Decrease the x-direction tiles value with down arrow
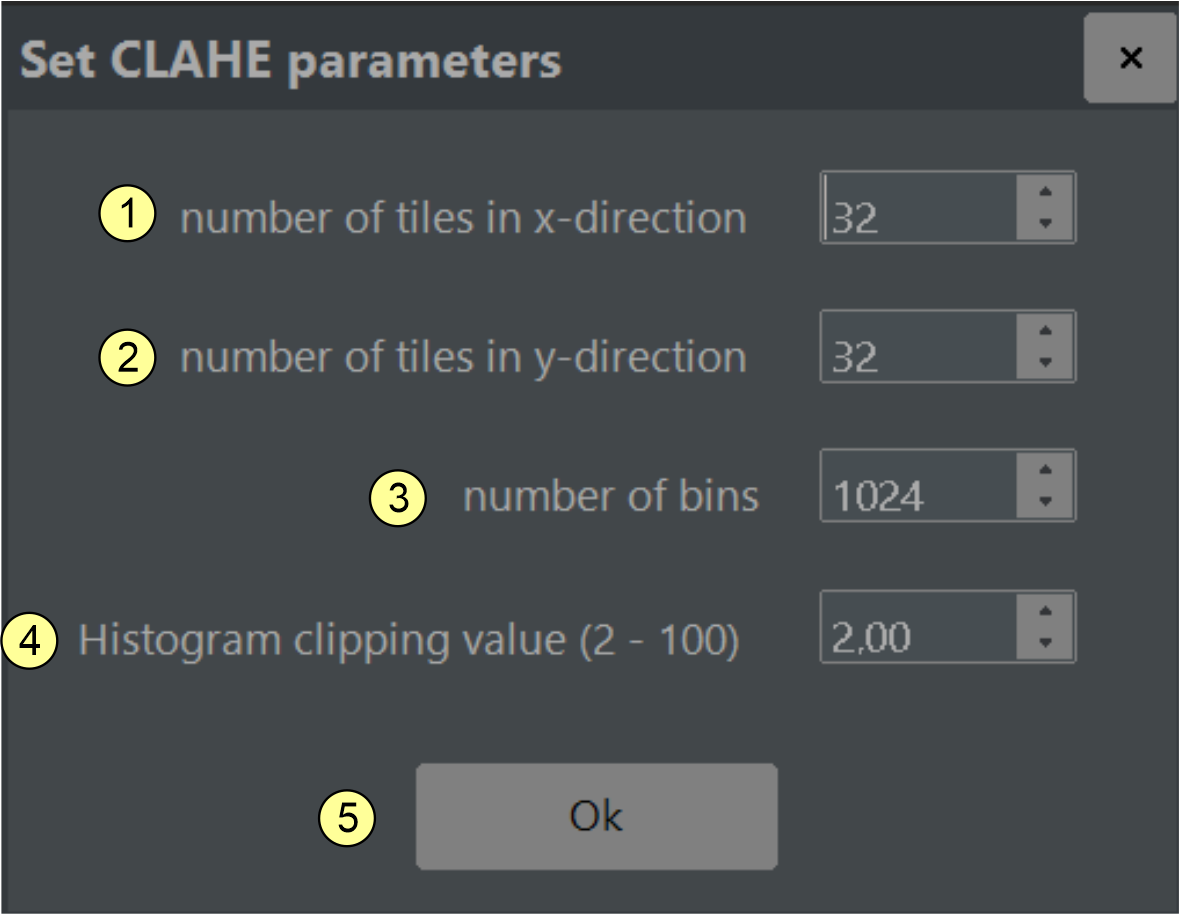 tap(1044, 224)
